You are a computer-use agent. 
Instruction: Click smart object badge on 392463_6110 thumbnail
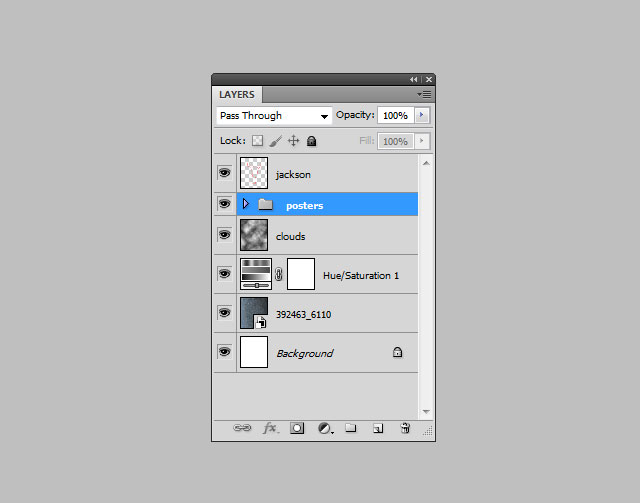click(261, 323)
